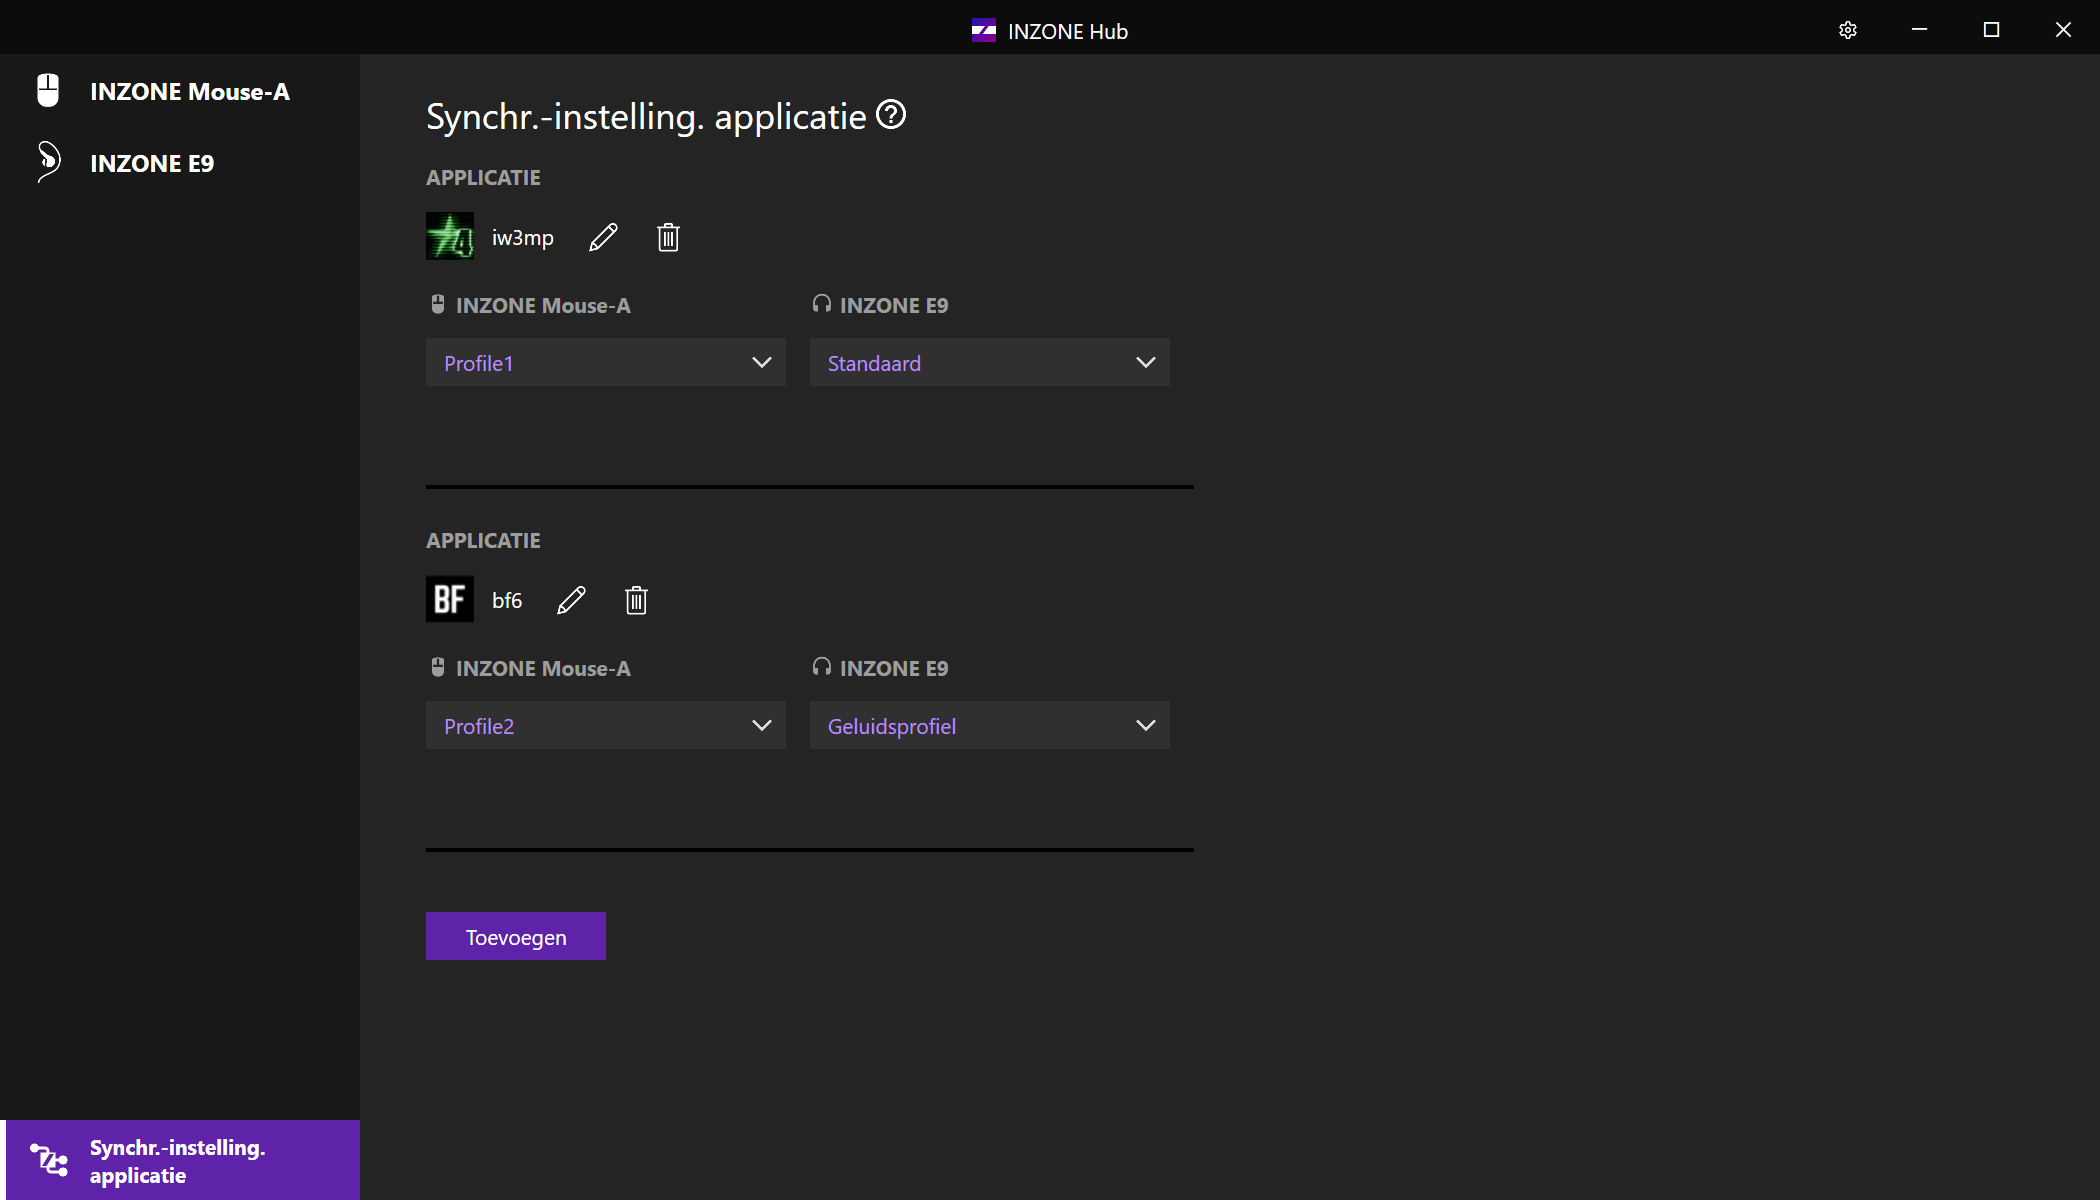Click the pencil edit icon for bf6

click(571, 600)
